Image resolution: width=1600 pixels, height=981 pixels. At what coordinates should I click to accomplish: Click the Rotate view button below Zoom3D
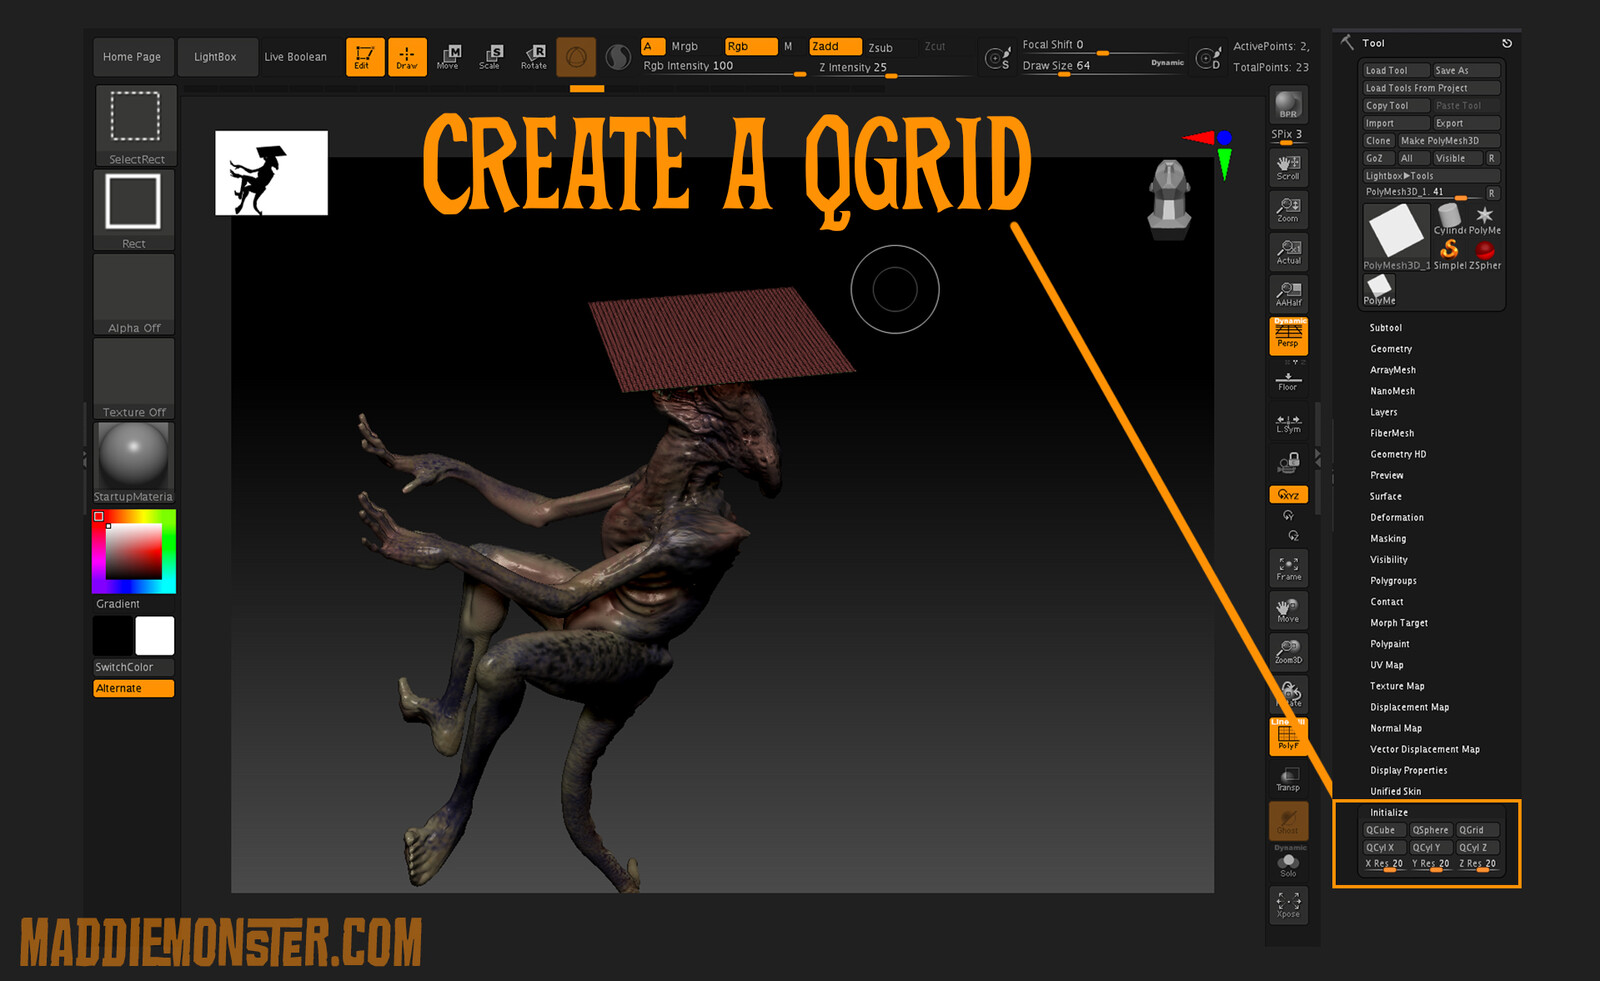[x=1288, y=694]
